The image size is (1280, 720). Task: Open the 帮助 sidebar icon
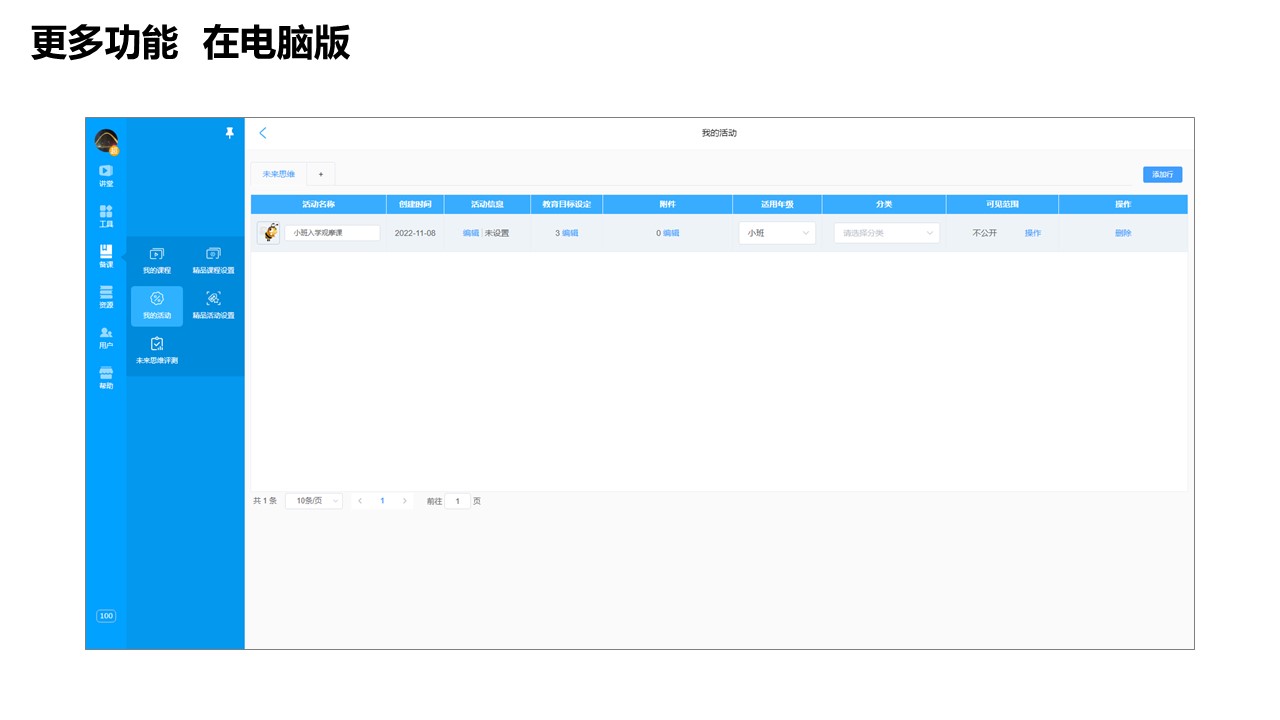[x=106, y=378]
